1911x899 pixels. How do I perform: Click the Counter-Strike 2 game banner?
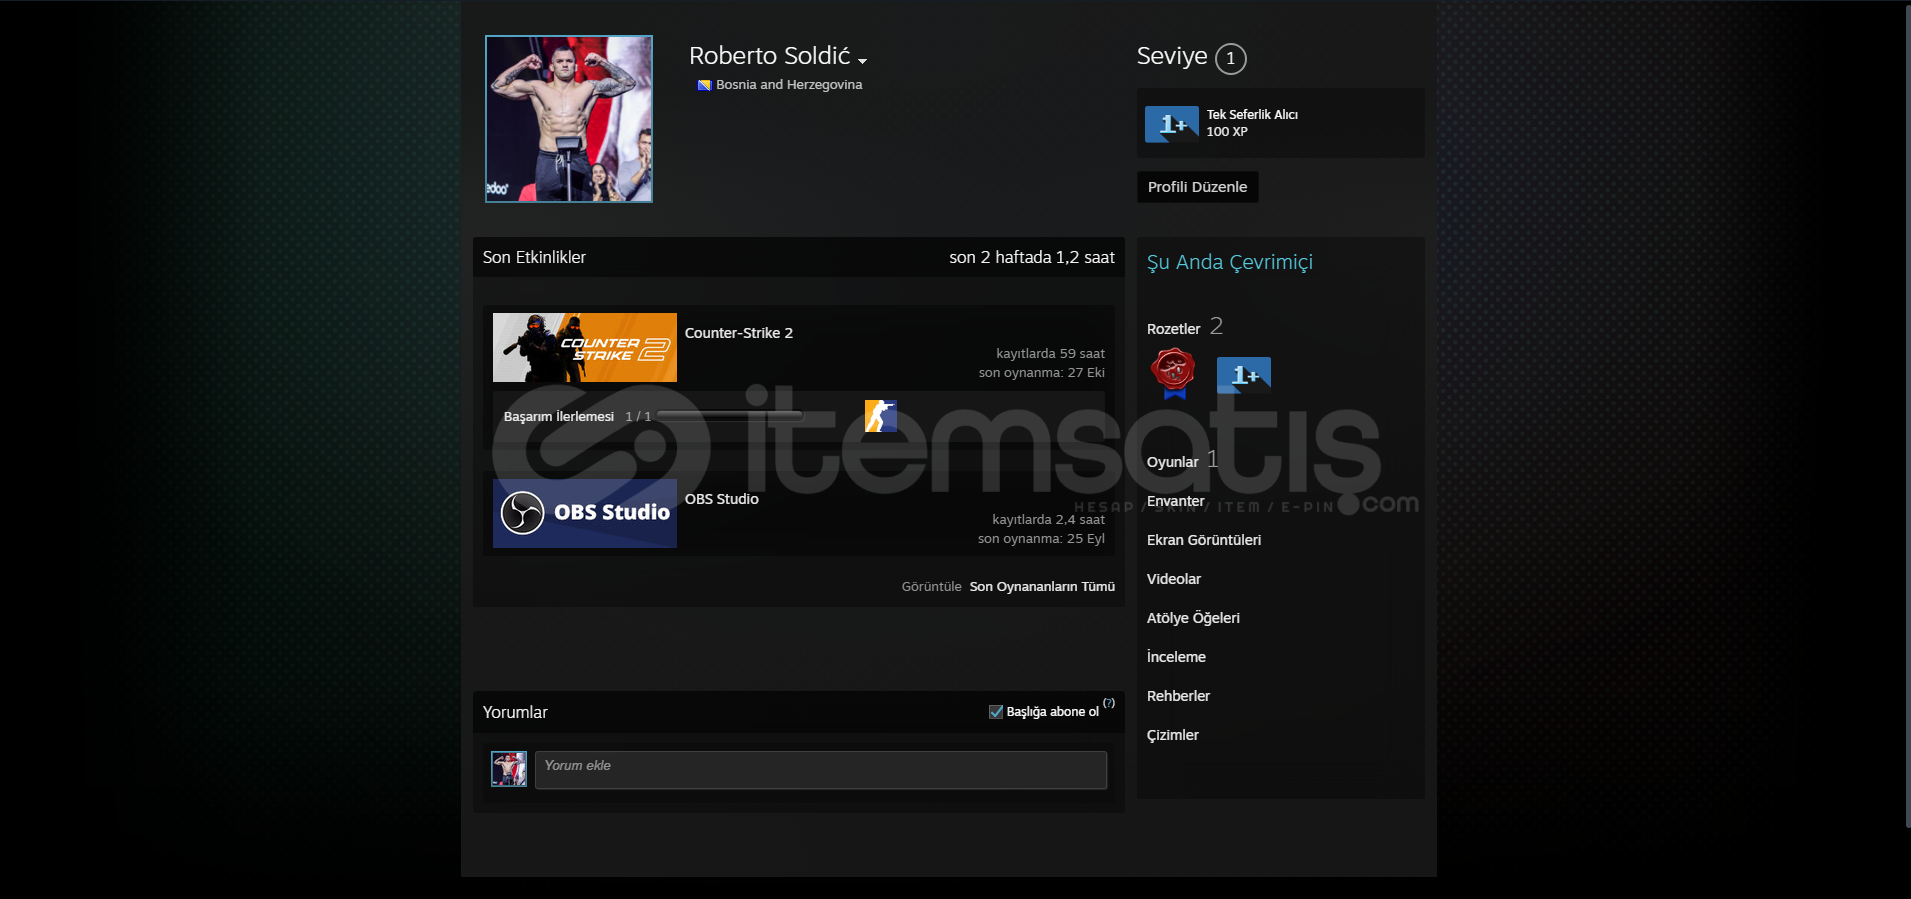[x=584, y=347]
